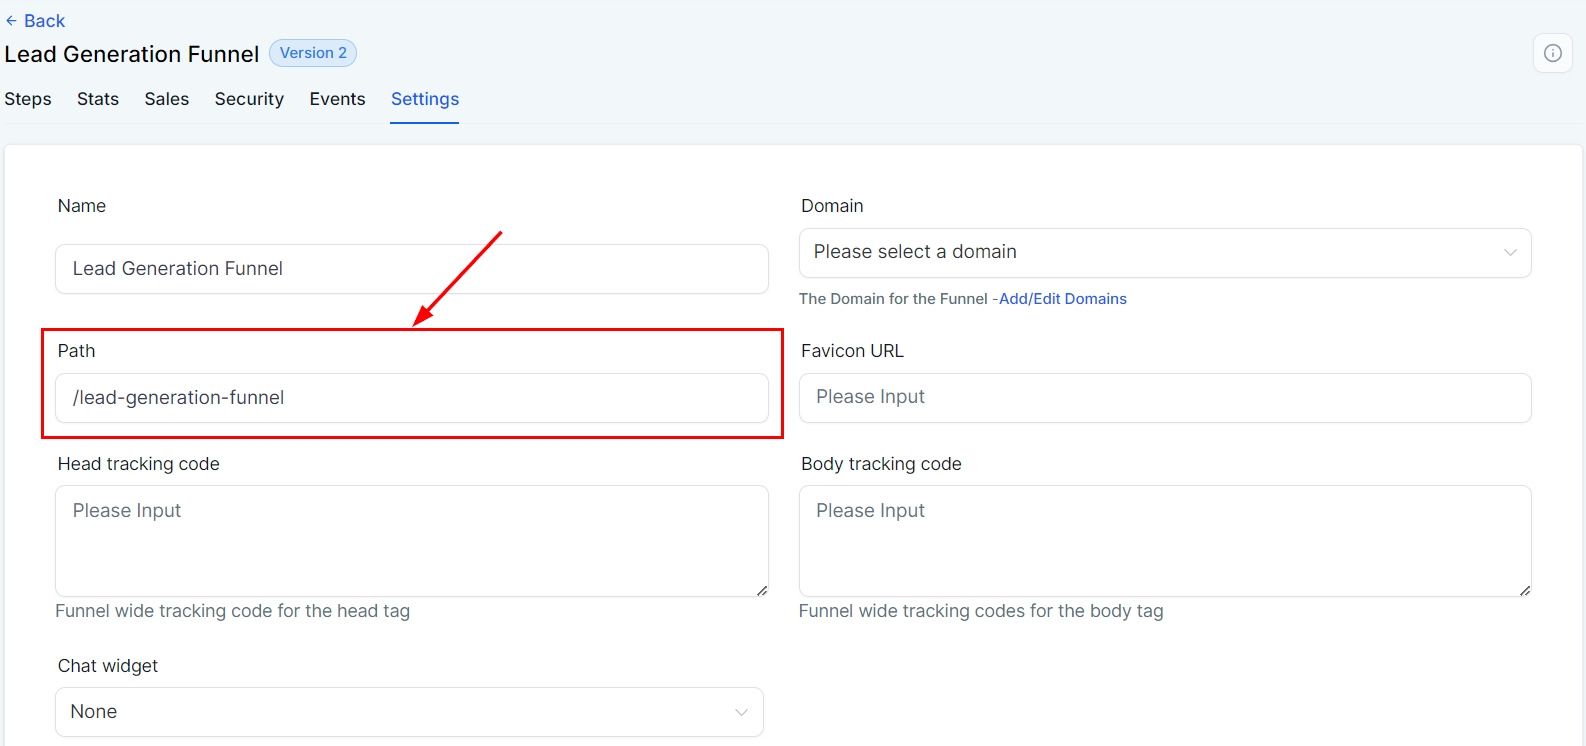Viewport: 1586px width, 746px height.
Task: Switch to the Stats tab
Action: click(98, 99)
